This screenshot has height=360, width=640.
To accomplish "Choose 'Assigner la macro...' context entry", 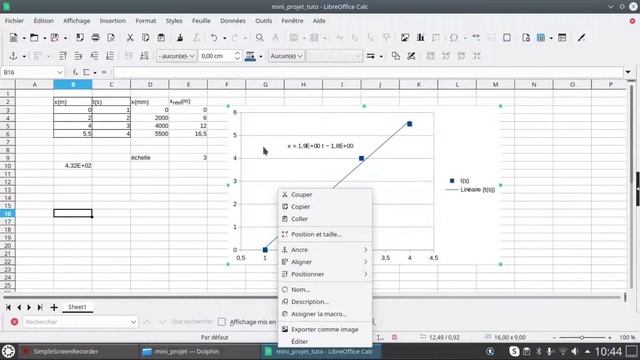I will coord(325,314).
